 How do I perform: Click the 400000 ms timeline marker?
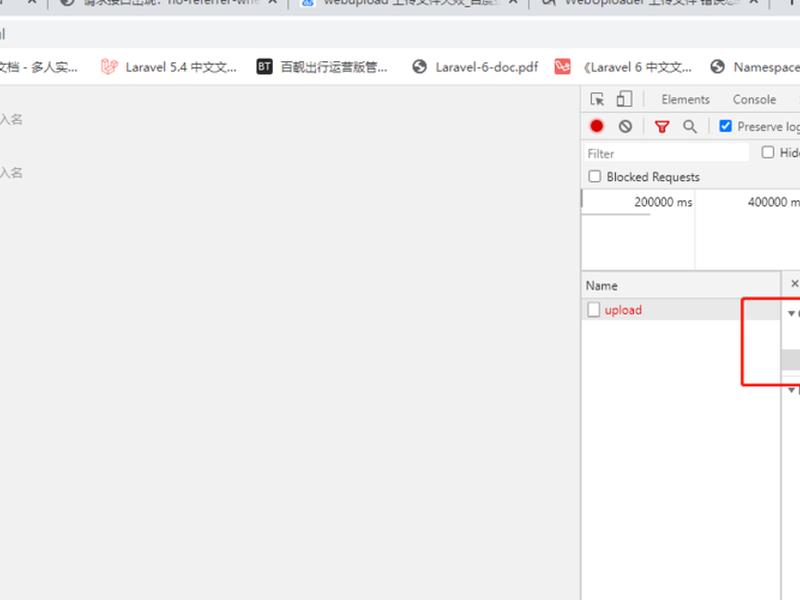coord(773,202)
